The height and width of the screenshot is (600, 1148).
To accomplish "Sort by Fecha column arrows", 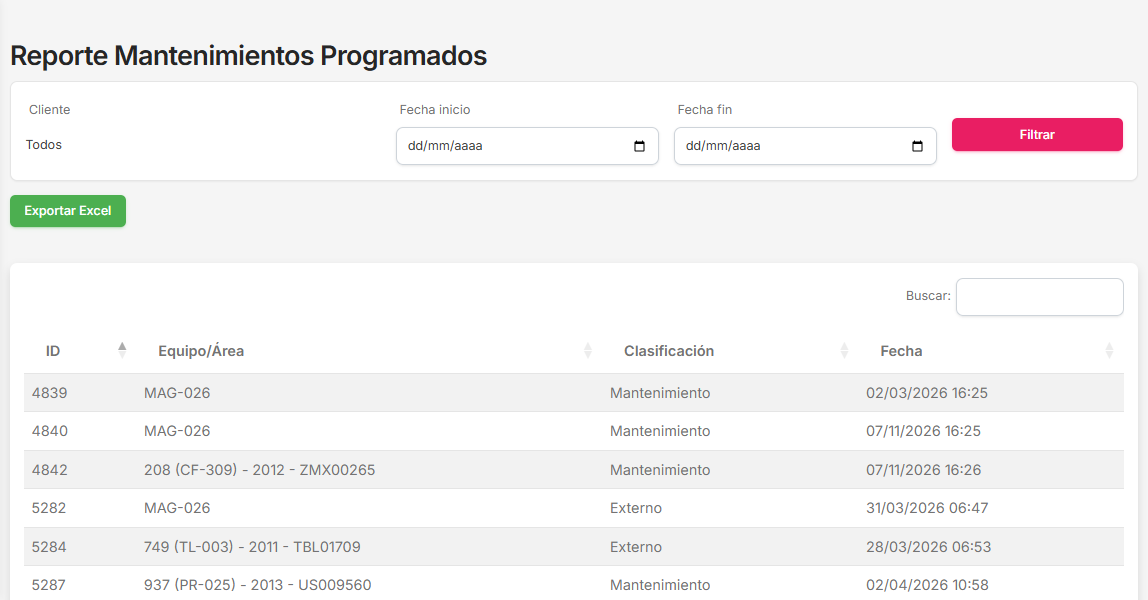I will click(x=1109, y=351).
